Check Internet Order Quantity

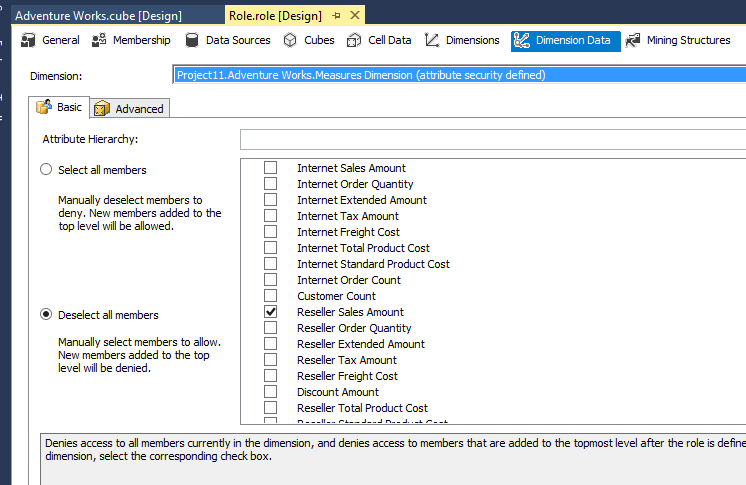click(x=270, y=184)
